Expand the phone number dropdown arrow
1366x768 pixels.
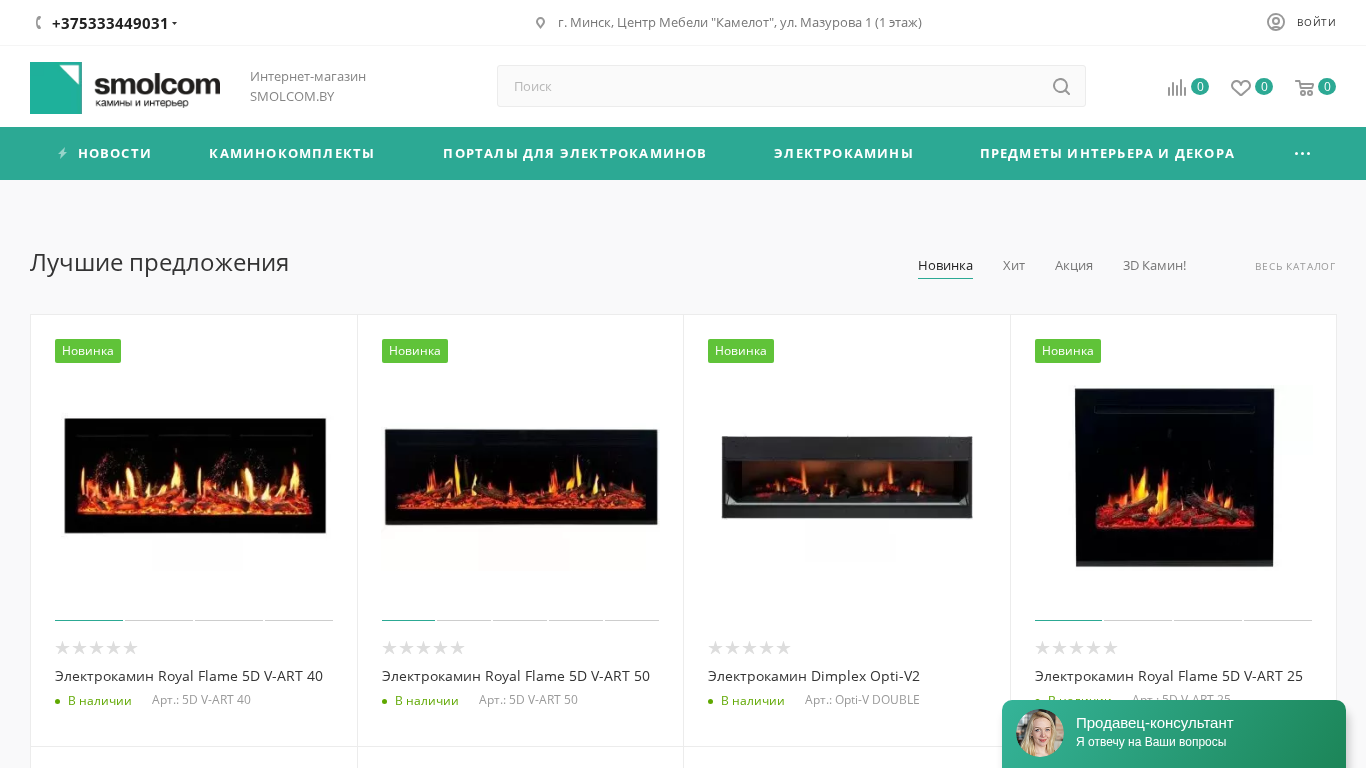coord(175,24)
